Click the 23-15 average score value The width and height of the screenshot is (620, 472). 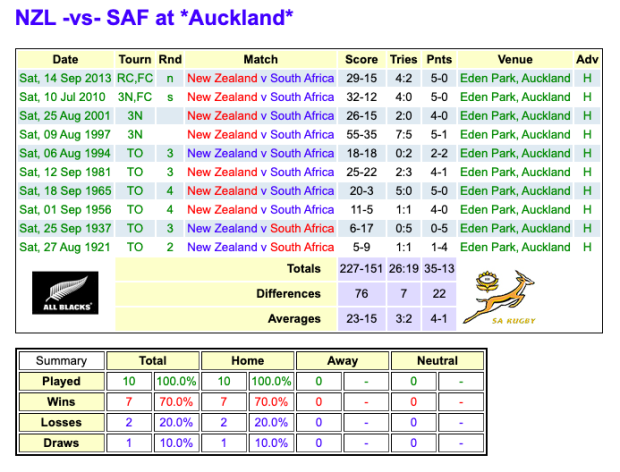361,319
